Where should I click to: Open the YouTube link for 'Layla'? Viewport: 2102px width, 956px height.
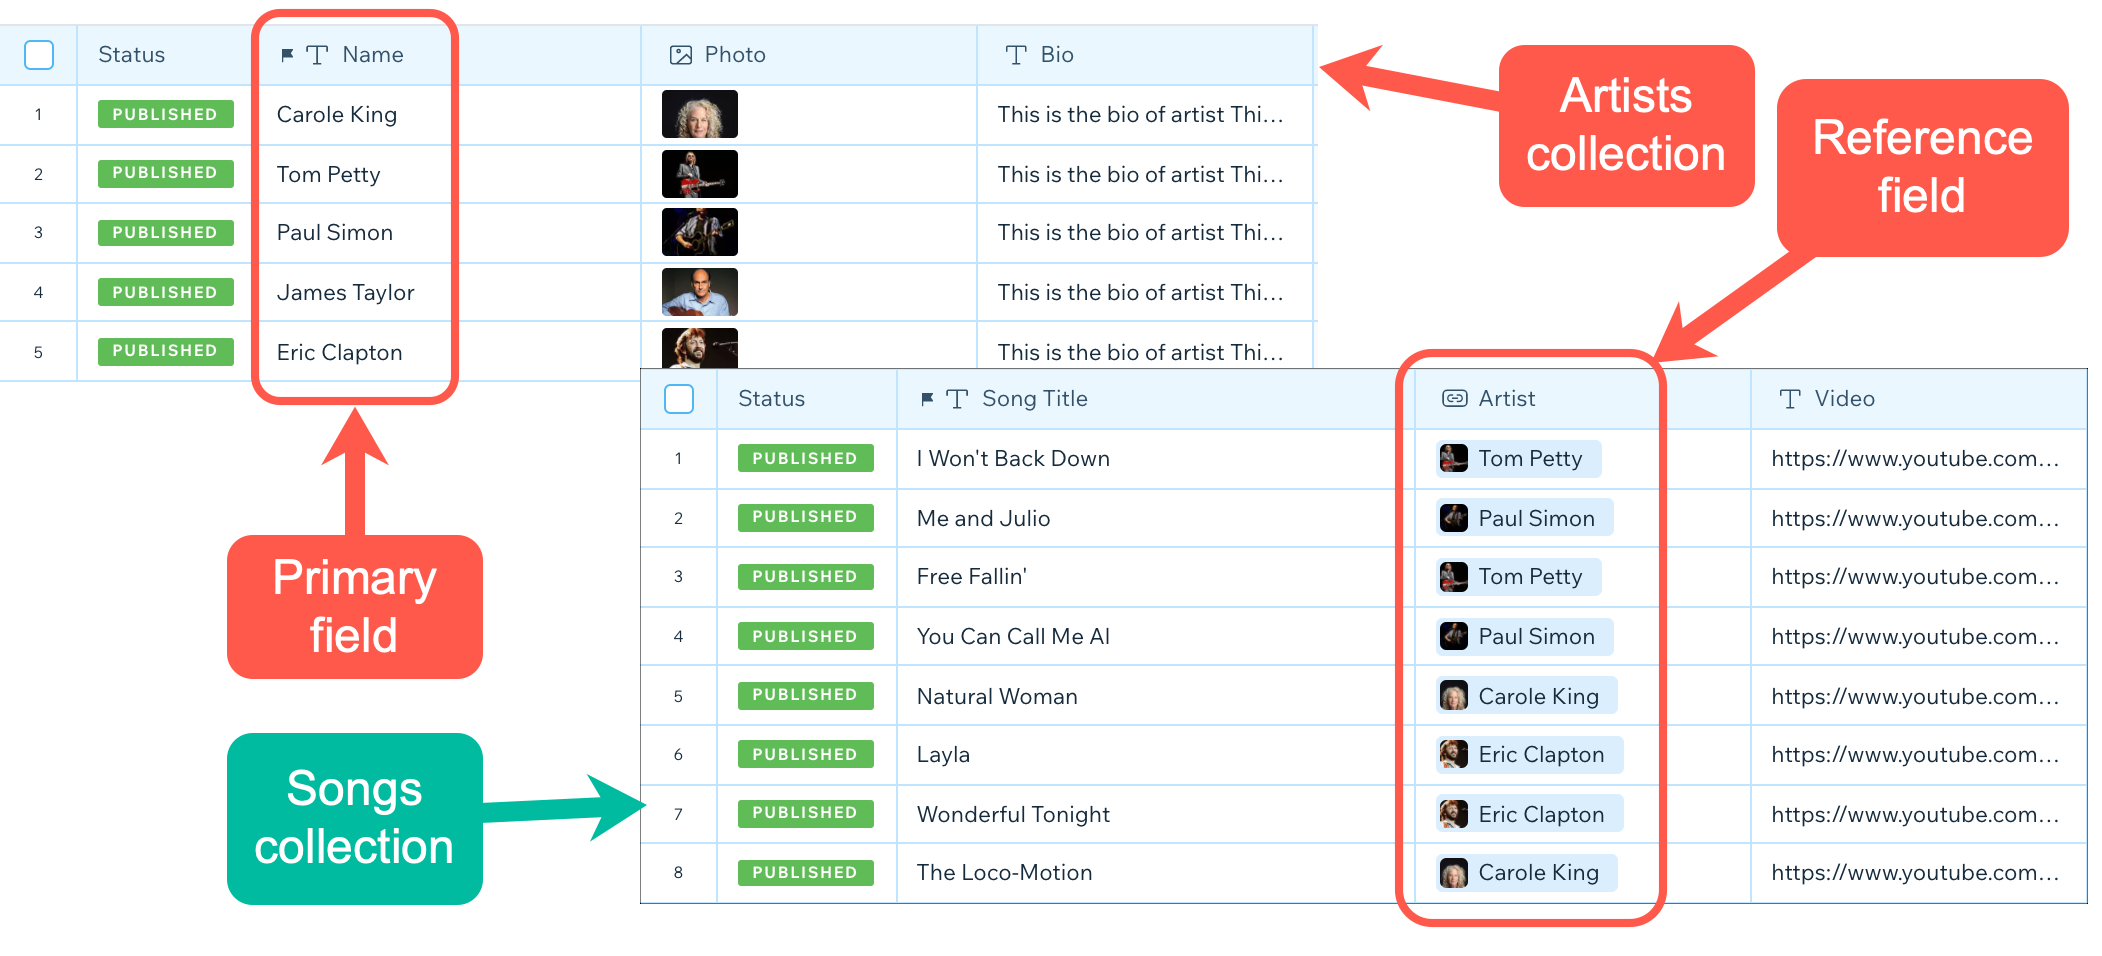coord(1914,754)
